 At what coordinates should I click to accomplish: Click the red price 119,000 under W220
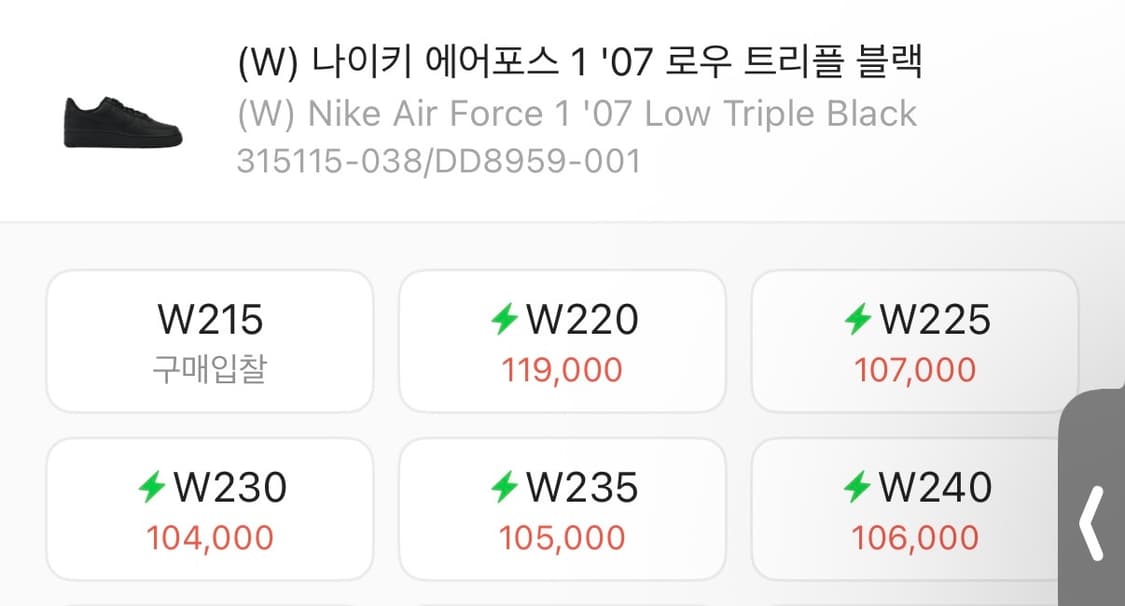(x=561, y=369)
